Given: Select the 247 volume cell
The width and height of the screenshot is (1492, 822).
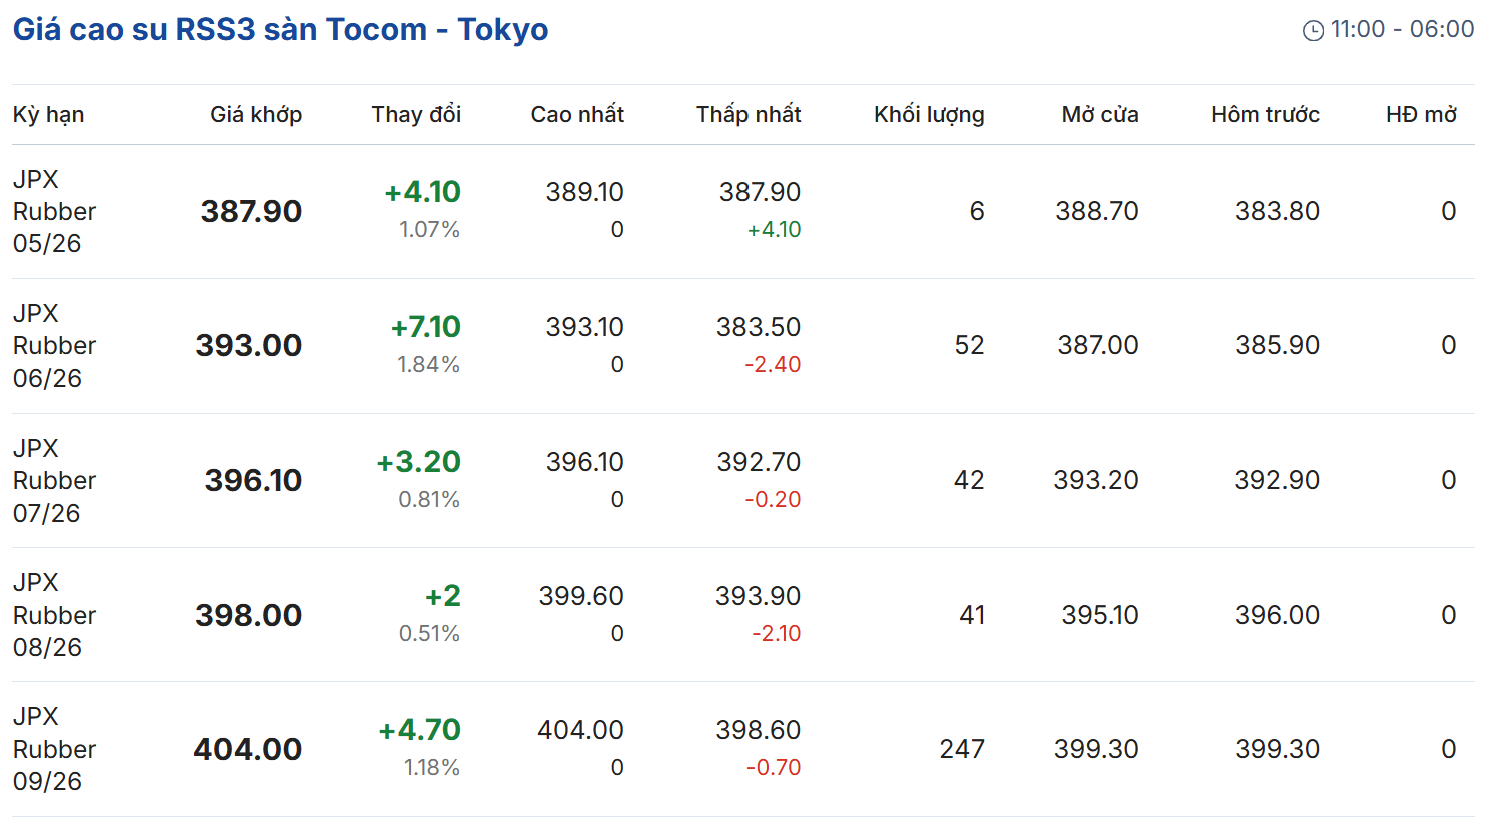Looking at the screenshot, I should pyautogui.click(x=962, y=749).
